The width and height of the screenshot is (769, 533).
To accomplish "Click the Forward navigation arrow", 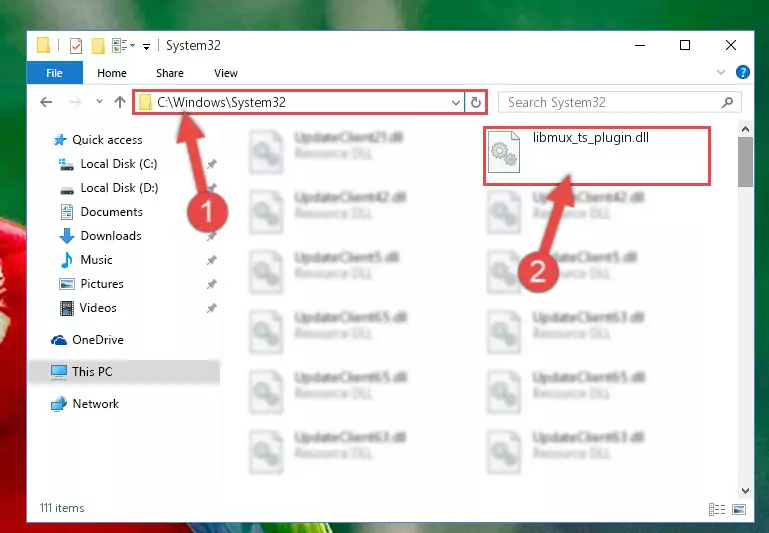I will 75,102.
